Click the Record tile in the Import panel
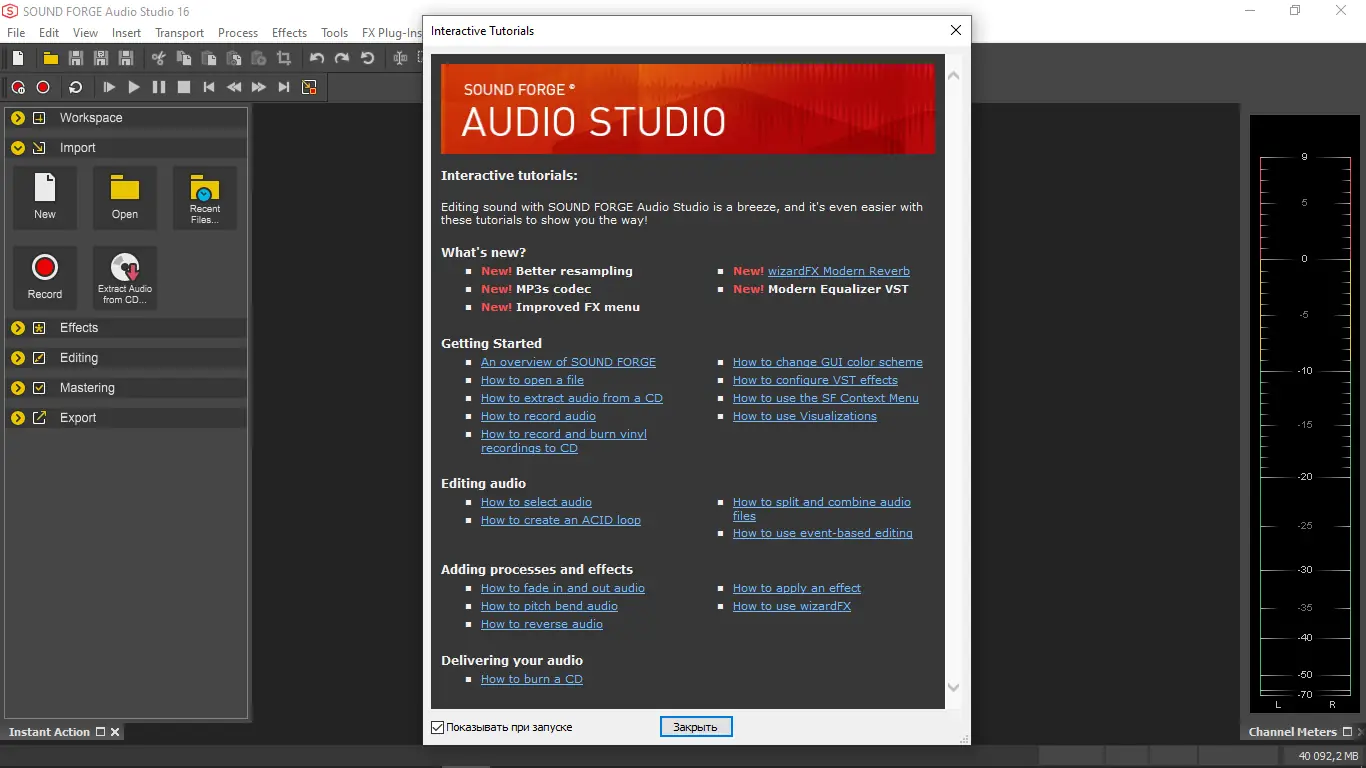 point(45,277)
